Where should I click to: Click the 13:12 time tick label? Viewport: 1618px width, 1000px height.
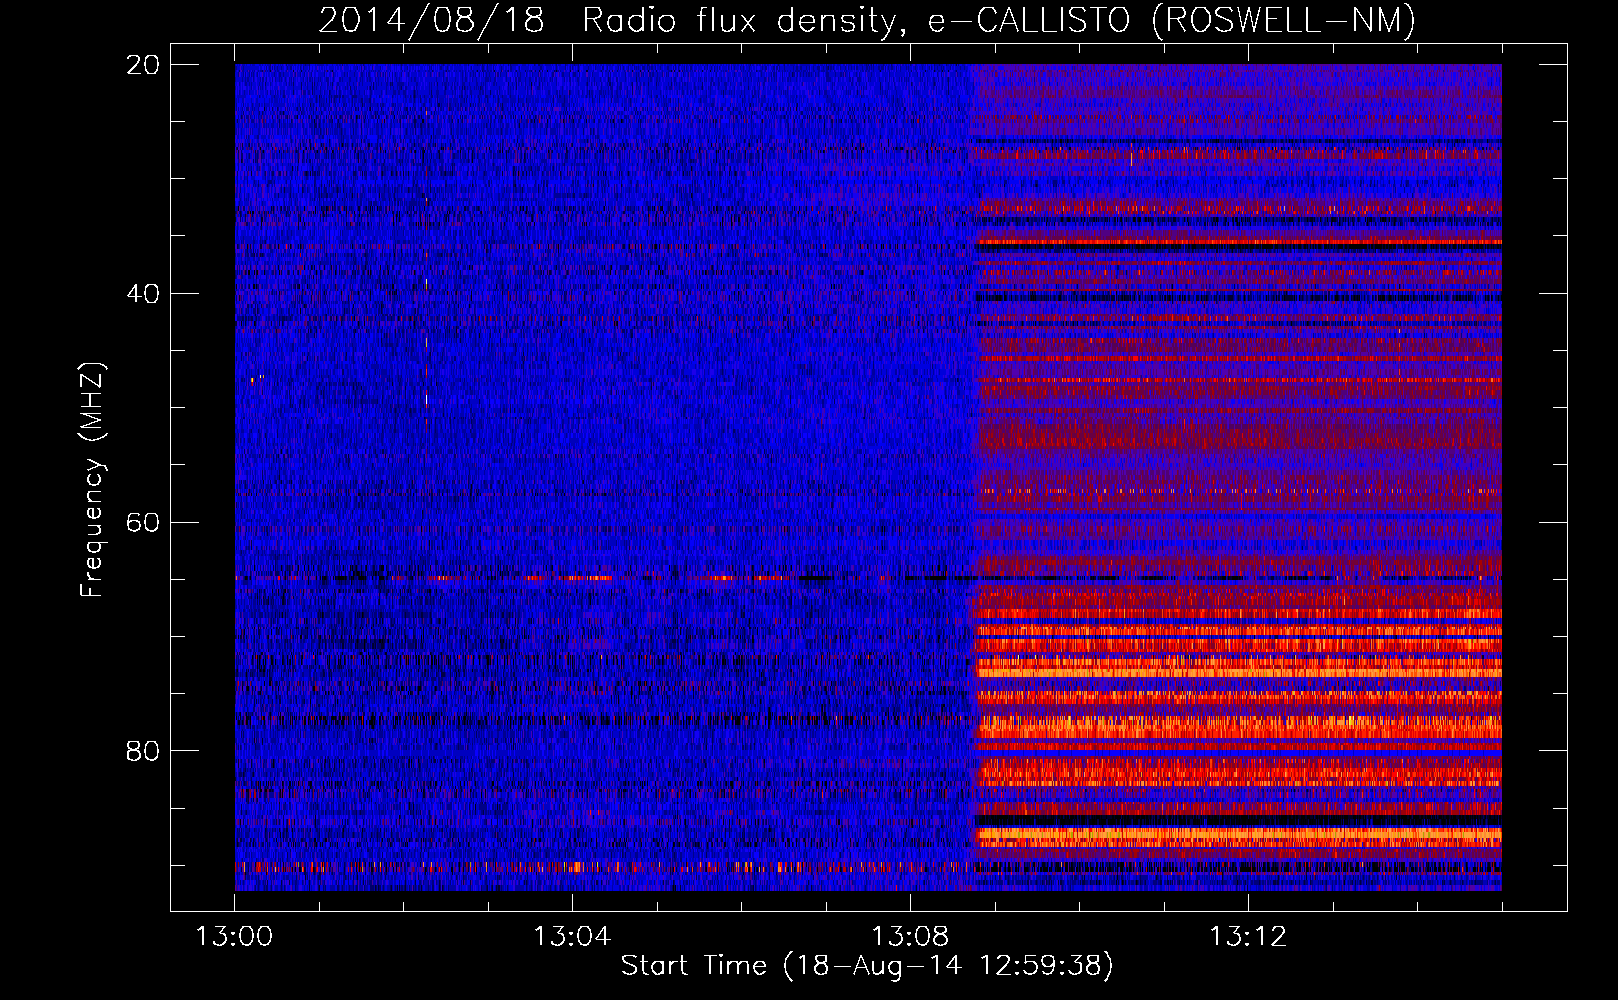(1248, 937)
